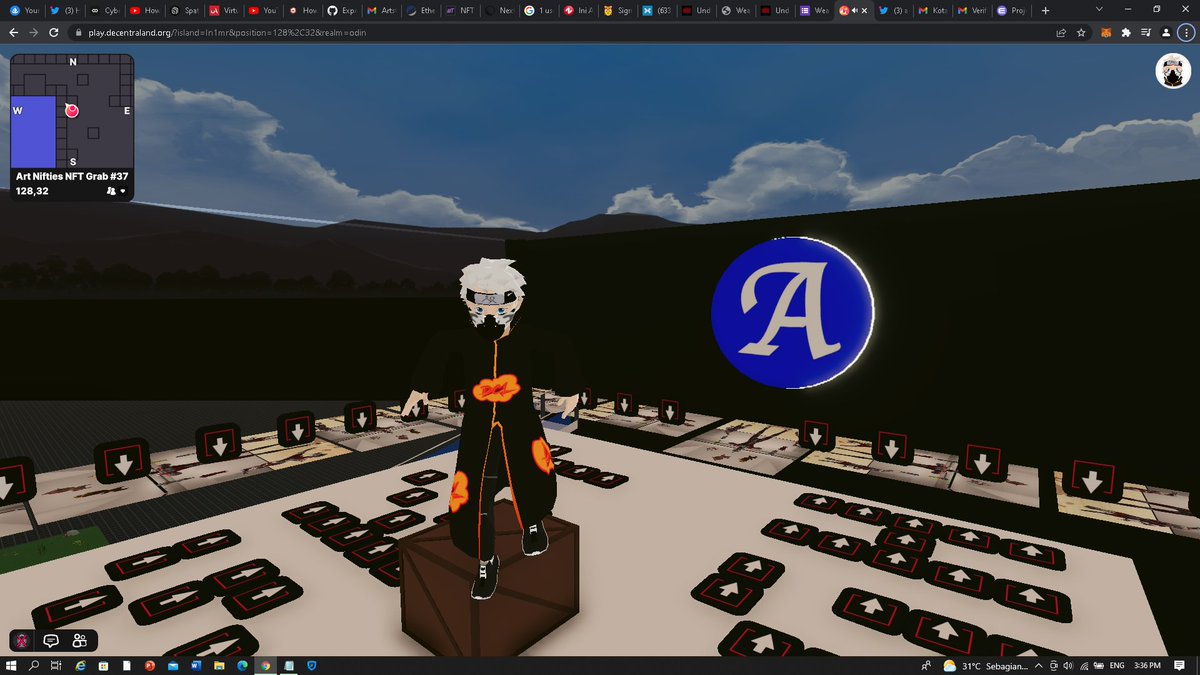1200x675 pixels.
Task: Open the Mail app from taskbar
Action: pyautogui.click(x=173, y=666)
